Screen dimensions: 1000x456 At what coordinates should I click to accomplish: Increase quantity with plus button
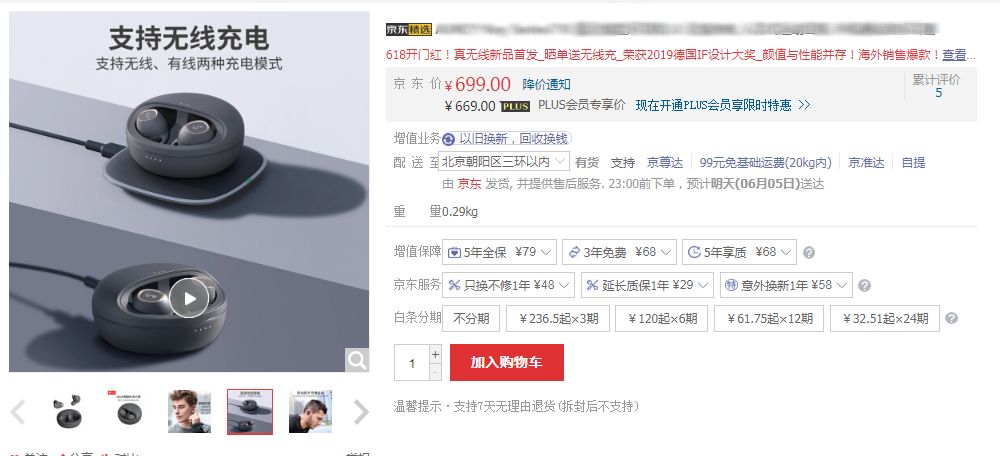pos(436,354)
